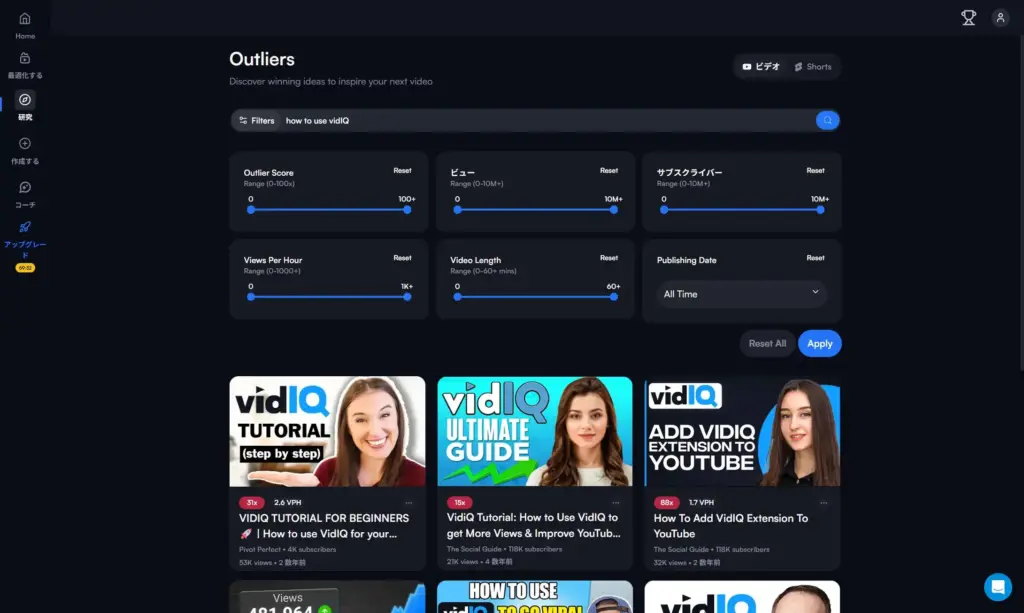Screen dimensions: 1024x613
Task: Click the blue search magnifier button
Action: (827, 120)
